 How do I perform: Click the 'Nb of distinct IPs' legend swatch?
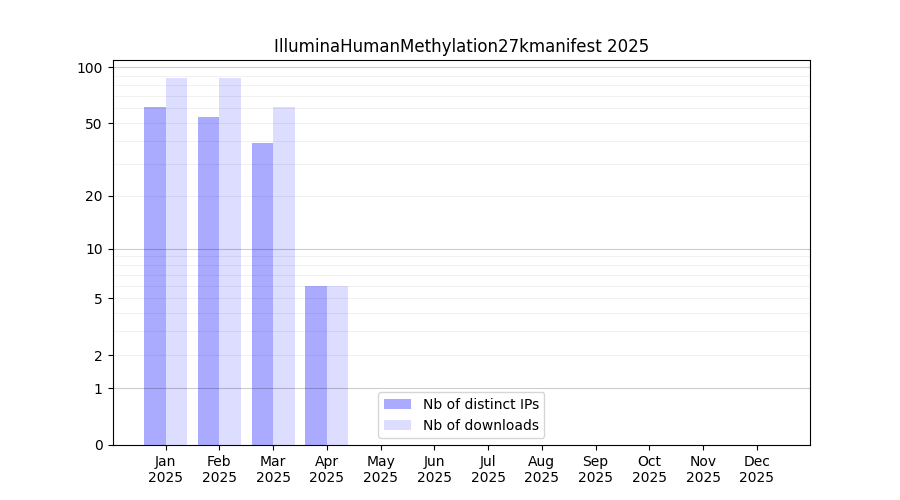pyautogui.click(x=397, y=404)
